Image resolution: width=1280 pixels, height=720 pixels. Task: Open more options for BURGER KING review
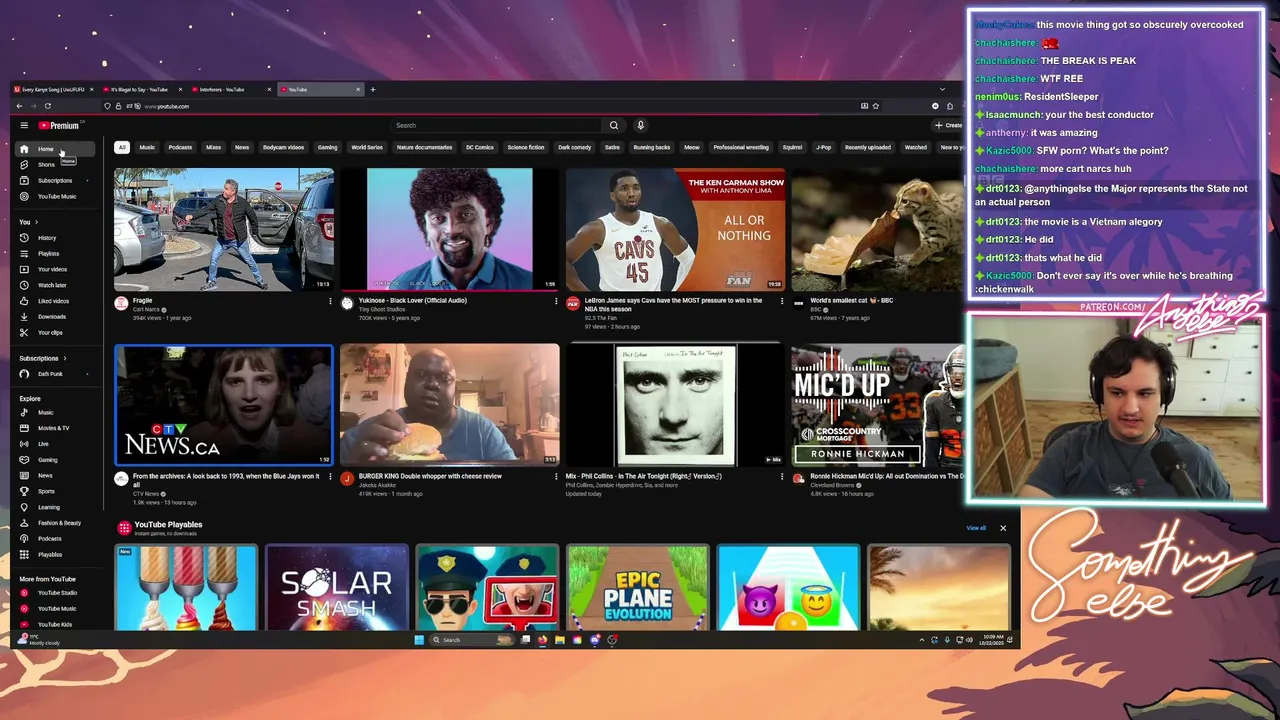[x=556, y=477]
